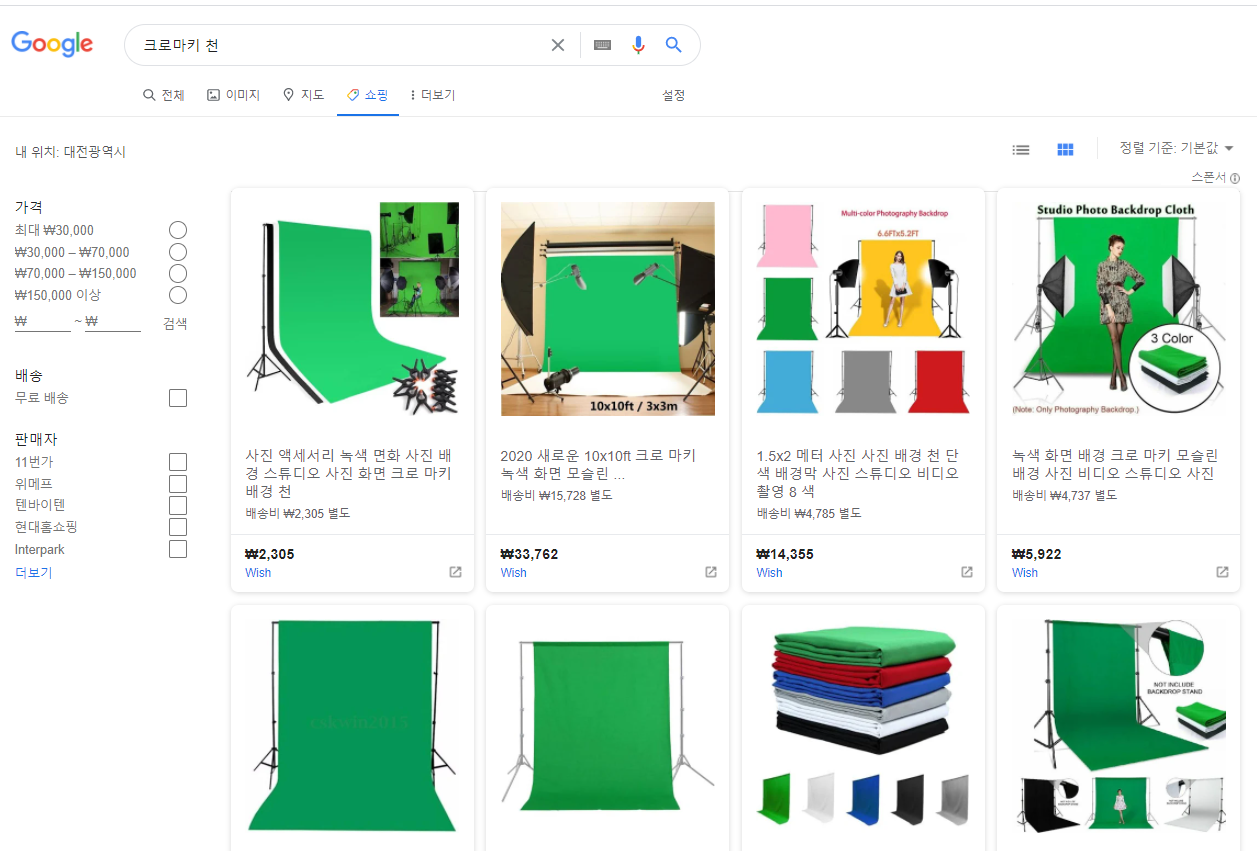Open green backdrop with clamps product image
The width and height of the screenshot is (1257, 851).
352,309
